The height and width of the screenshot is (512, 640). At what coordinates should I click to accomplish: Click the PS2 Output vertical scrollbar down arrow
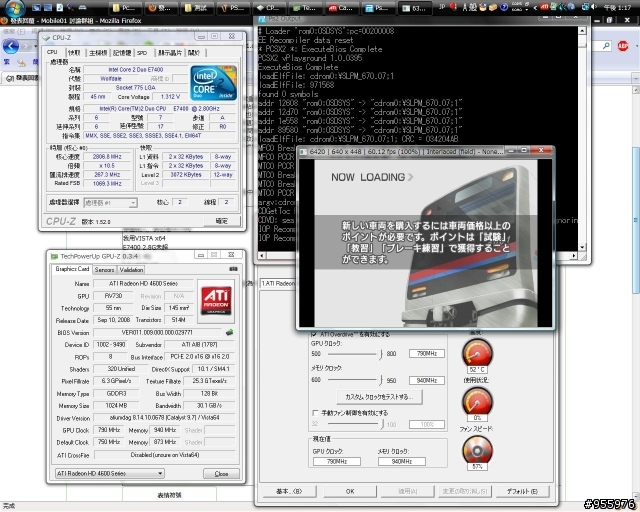582,247
